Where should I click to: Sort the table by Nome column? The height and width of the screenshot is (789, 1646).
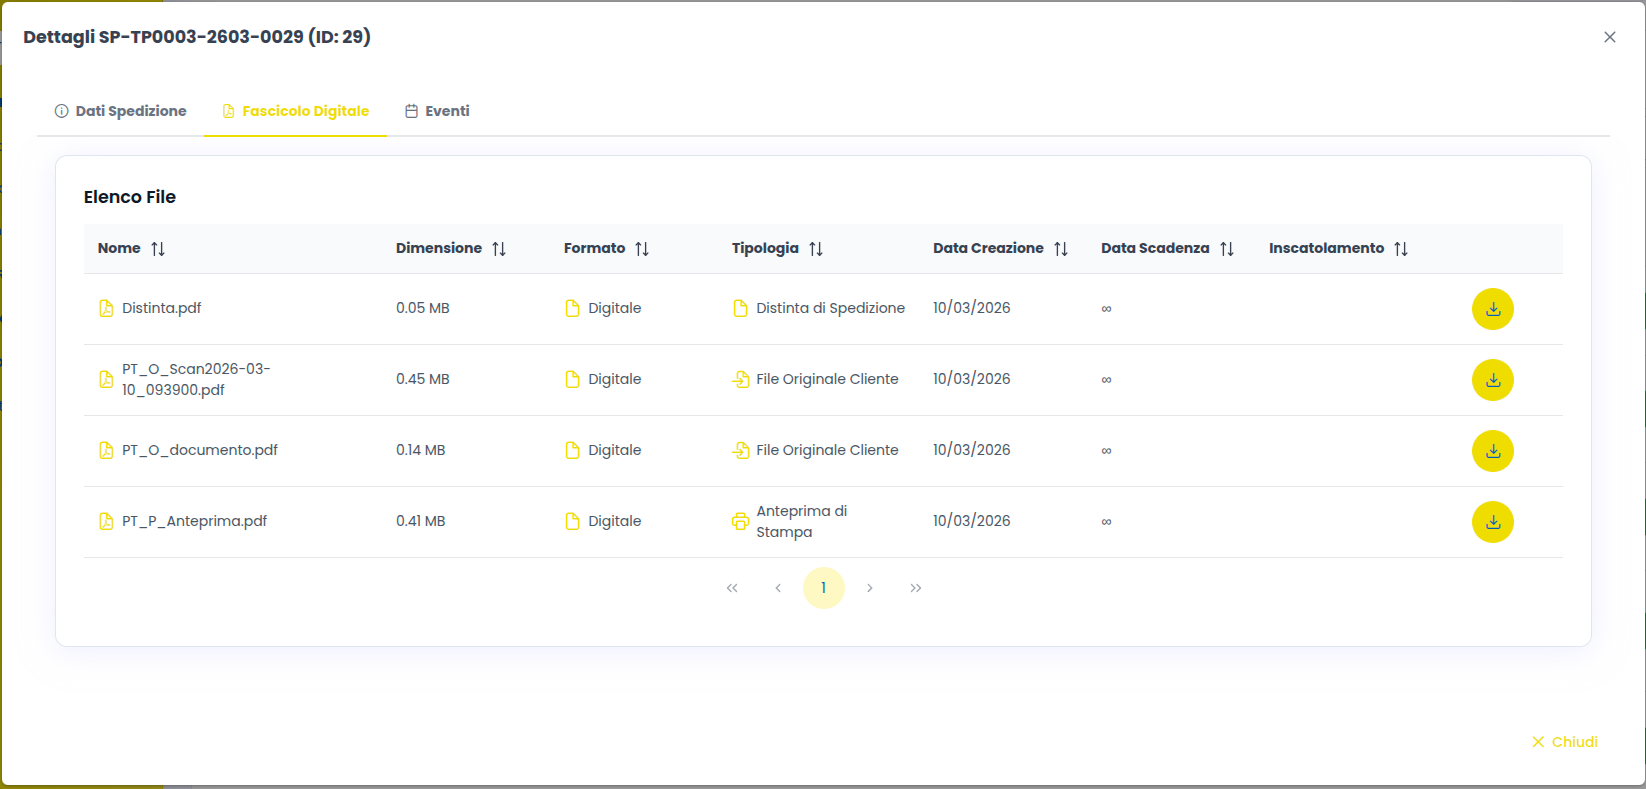157,249
